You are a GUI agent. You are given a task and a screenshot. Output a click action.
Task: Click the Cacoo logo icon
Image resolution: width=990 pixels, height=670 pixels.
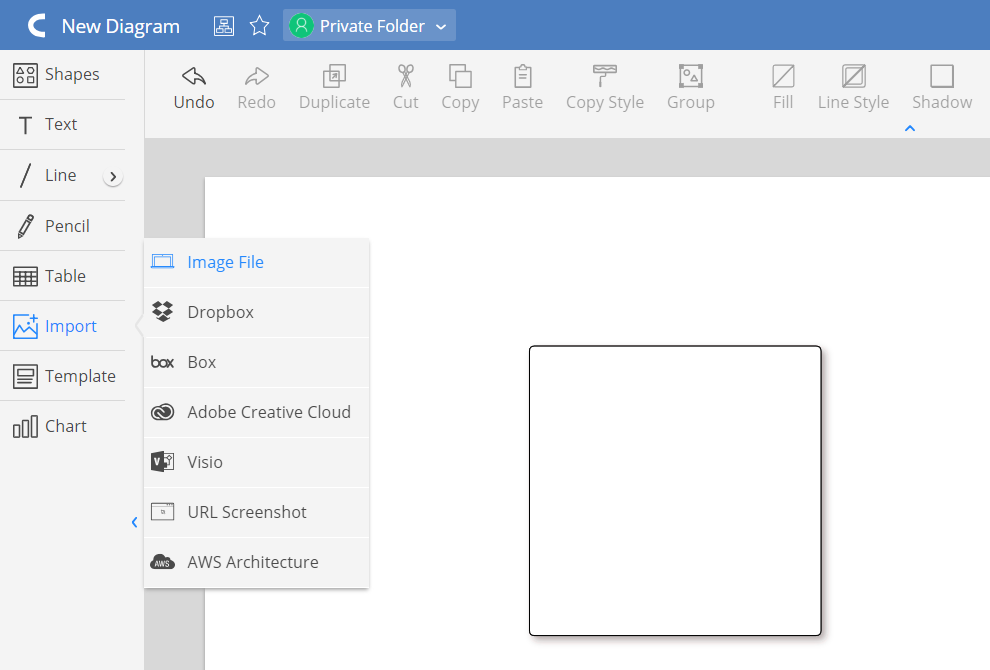click(37, 26)
